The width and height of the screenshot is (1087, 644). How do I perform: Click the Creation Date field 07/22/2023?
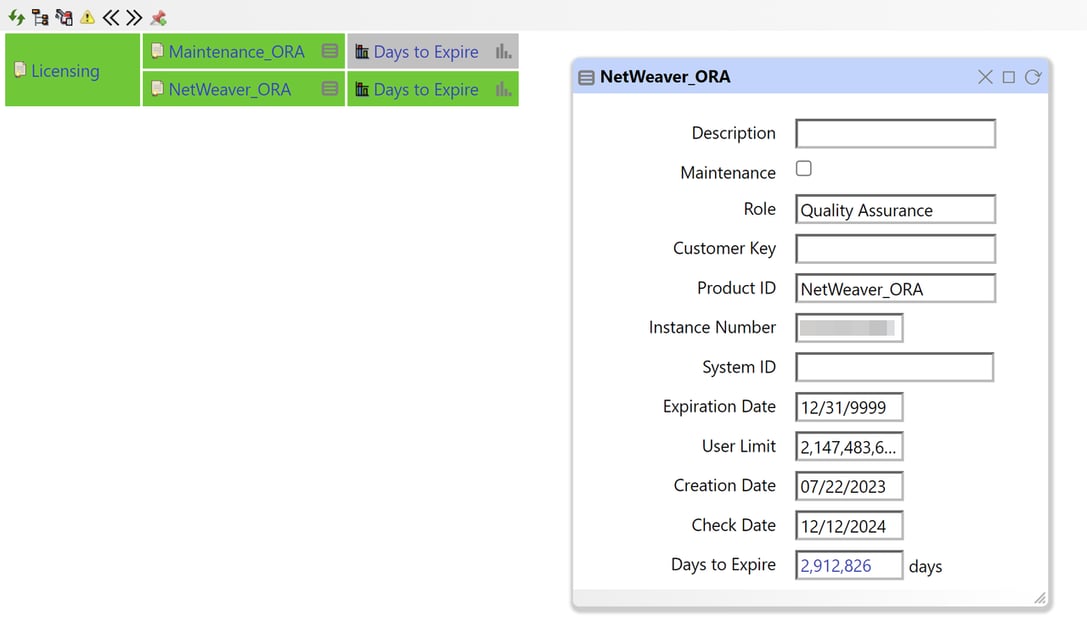pos(849,486)
